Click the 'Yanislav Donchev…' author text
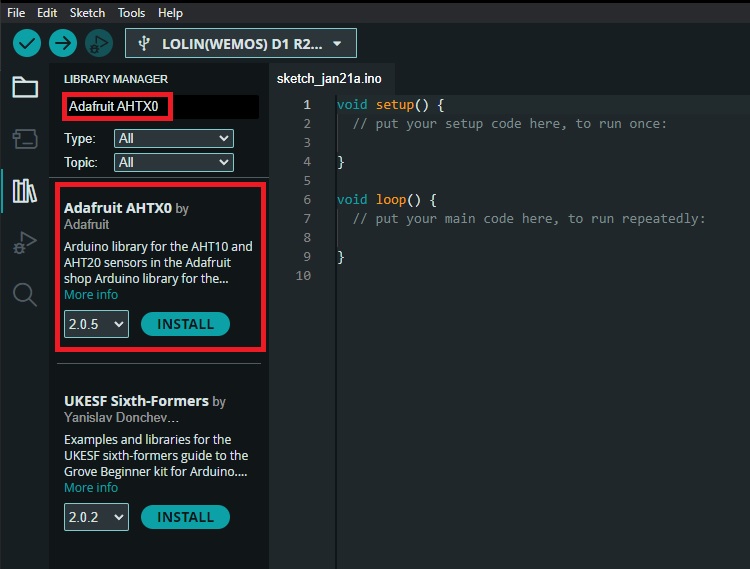Screen dimensions: 750x569 [121, 417]
